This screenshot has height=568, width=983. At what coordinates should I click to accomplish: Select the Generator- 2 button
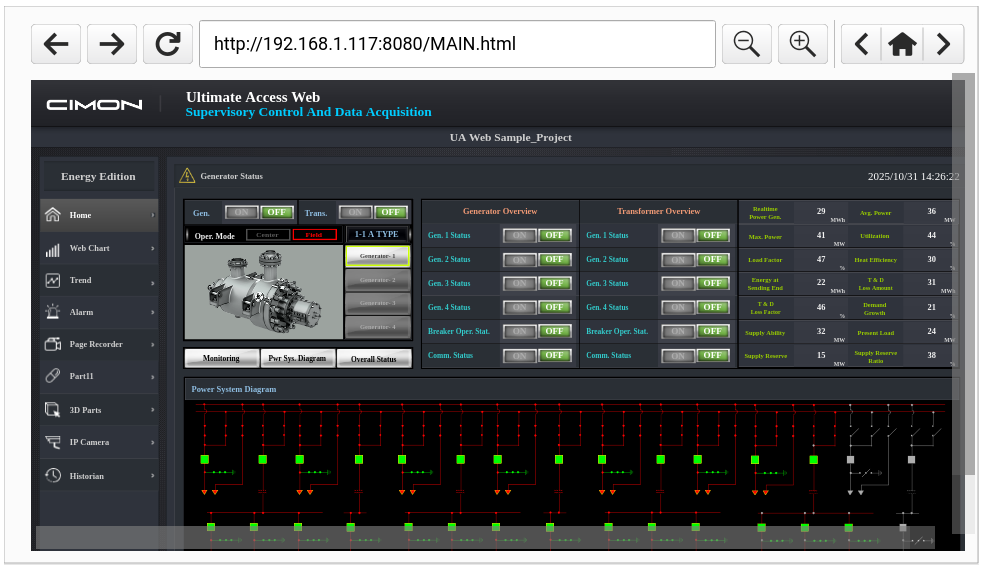click(x=377, y=280)
